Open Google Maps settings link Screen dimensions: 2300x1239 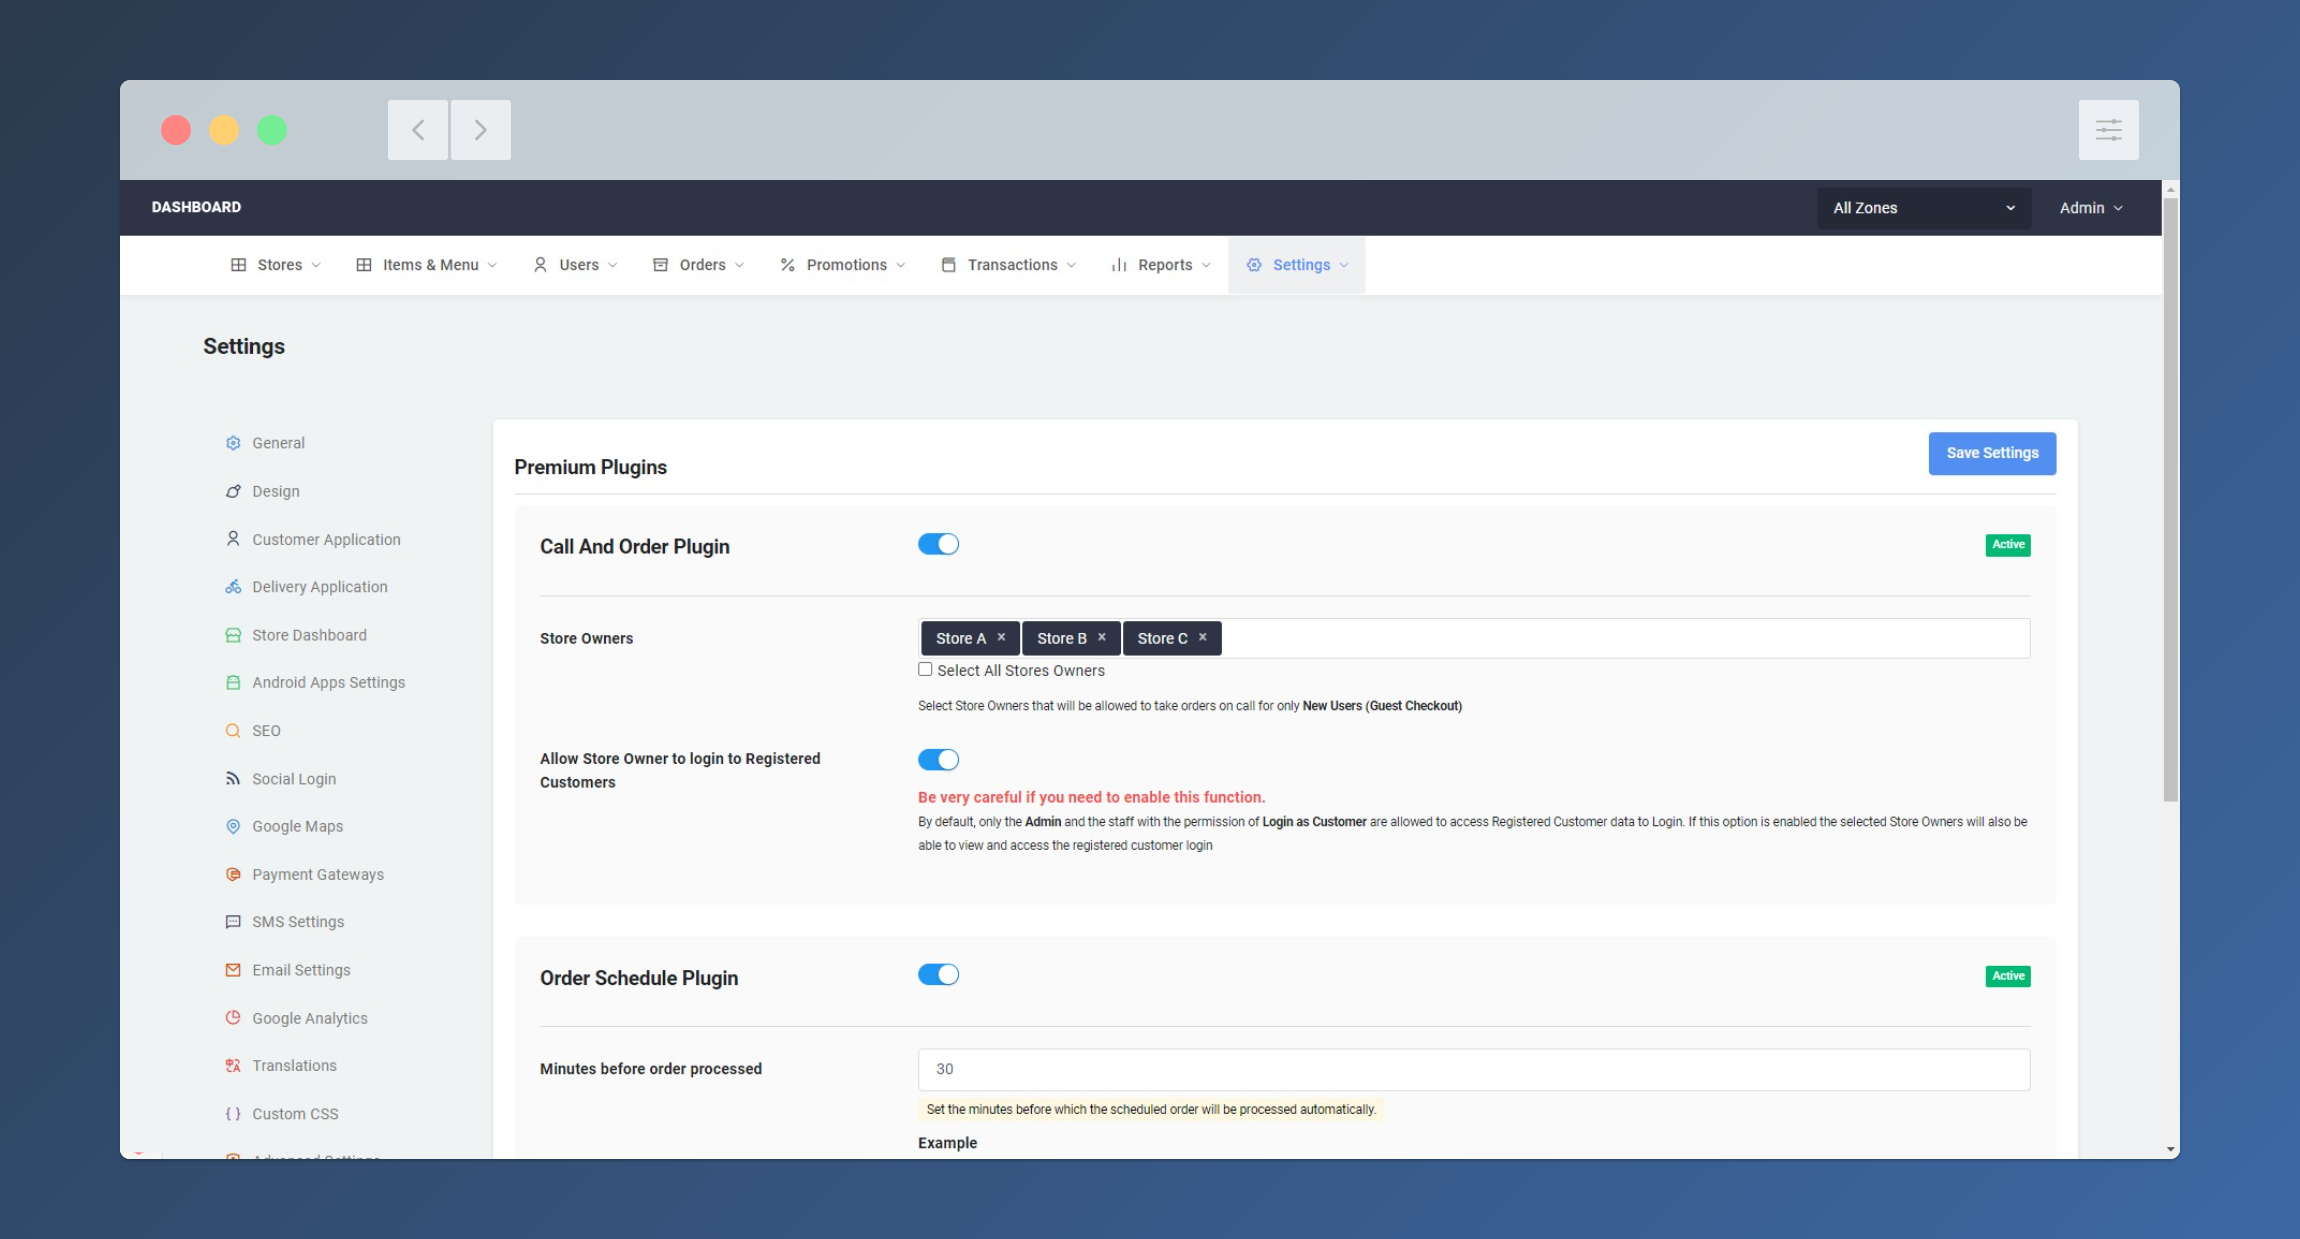click(297, 826)
